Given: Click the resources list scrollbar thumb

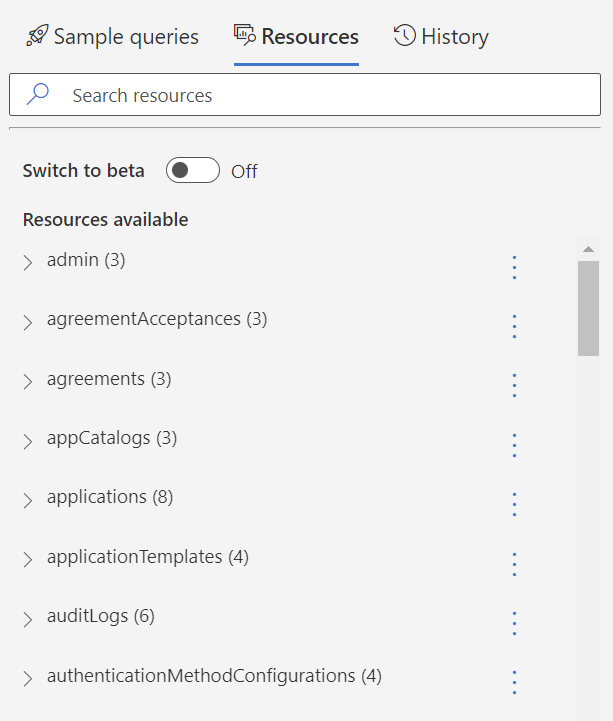Looking at the screenshot, I should pyautogui.click(x=588, y=308).
